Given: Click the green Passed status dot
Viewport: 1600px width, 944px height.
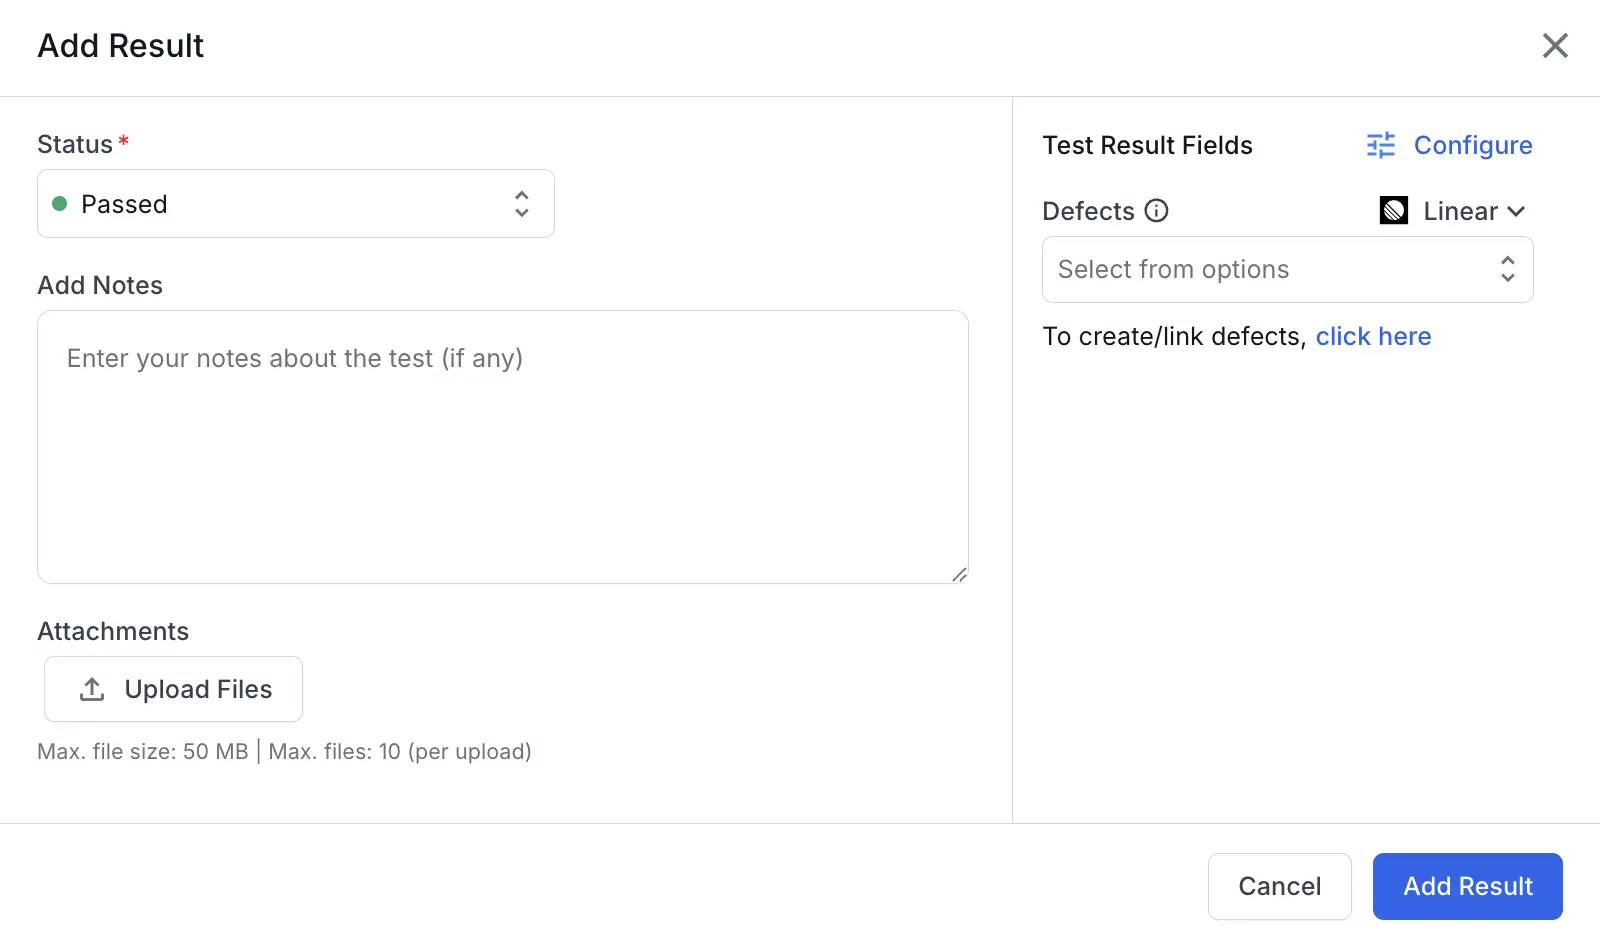Looking at the screenshot, I should [60, 204].
